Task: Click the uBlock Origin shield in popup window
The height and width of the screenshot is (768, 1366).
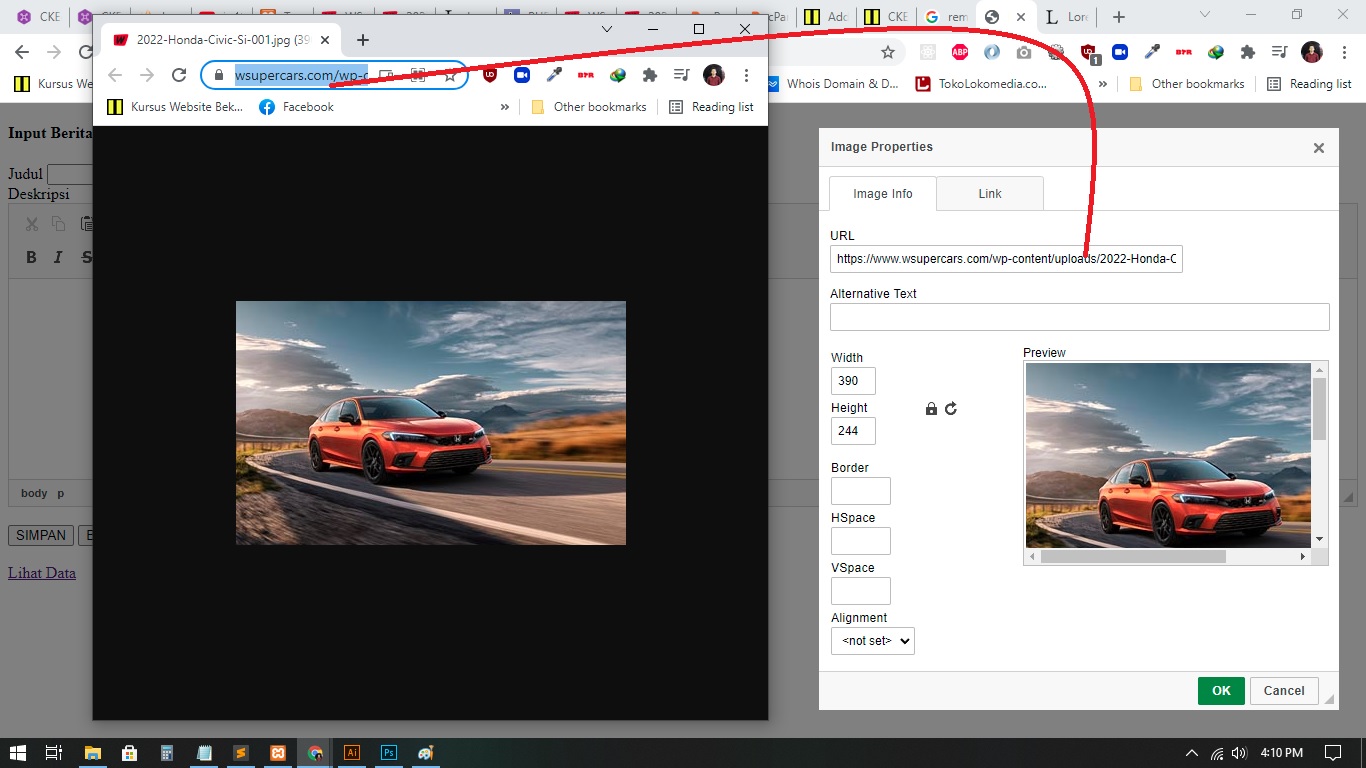Action: [x=490, y=75]
